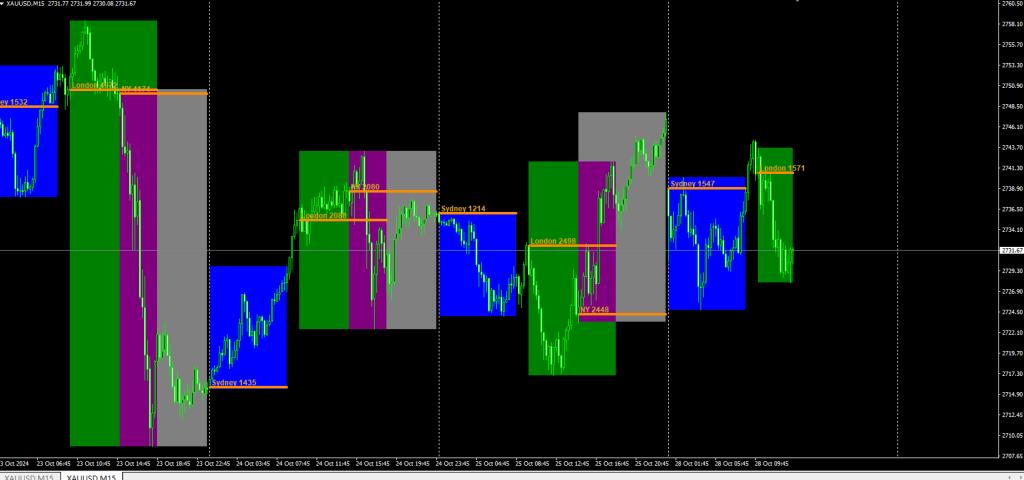Click the 2738.90 price scale value
This screenshot has height=480, width=1024.
1012,189
